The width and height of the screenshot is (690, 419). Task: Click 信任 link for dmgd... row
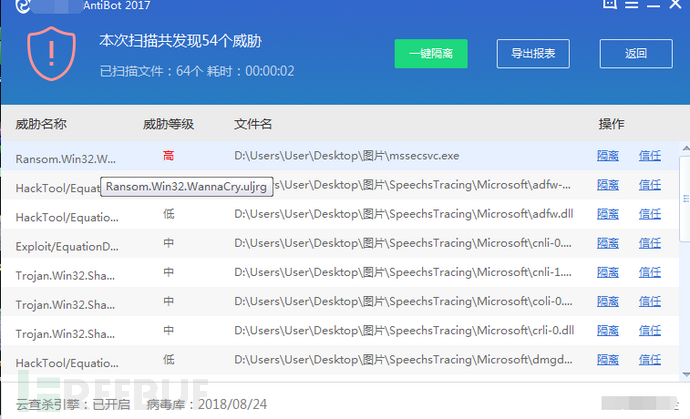(x=650, y=360)
